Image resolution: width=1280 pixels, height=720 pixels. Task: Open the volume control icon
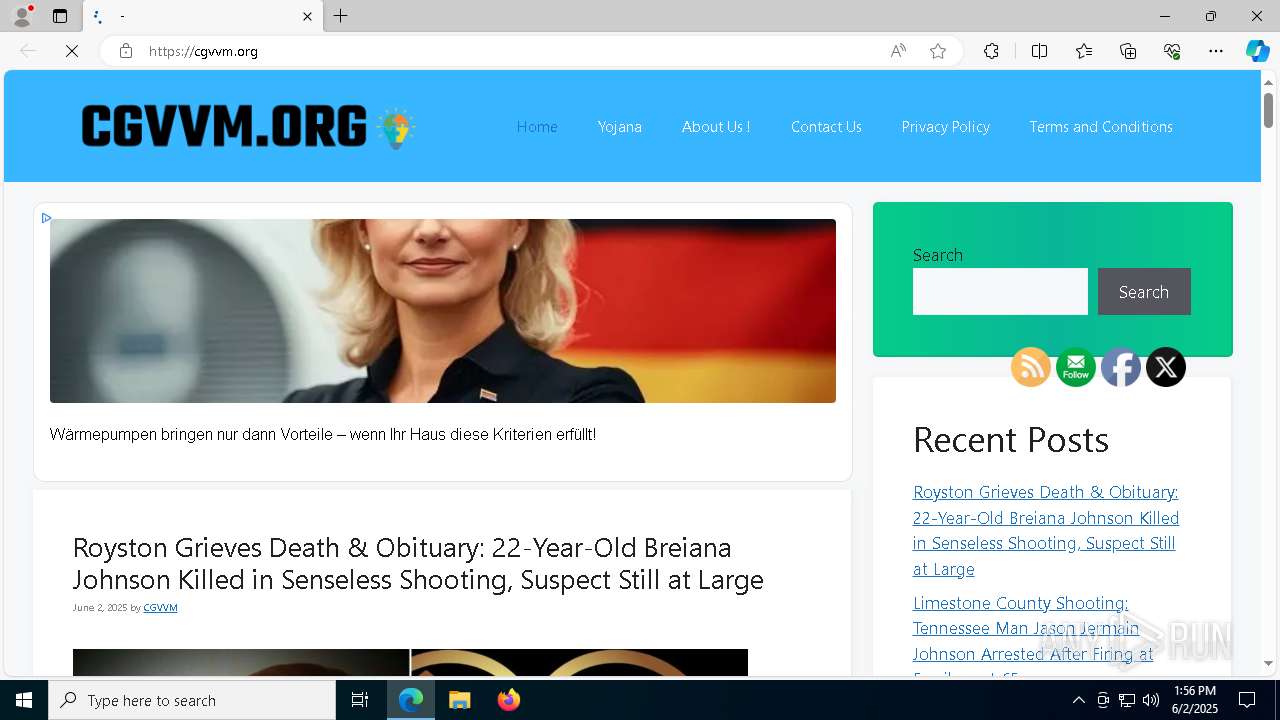pyautogui.click(x=1151, y=700)
